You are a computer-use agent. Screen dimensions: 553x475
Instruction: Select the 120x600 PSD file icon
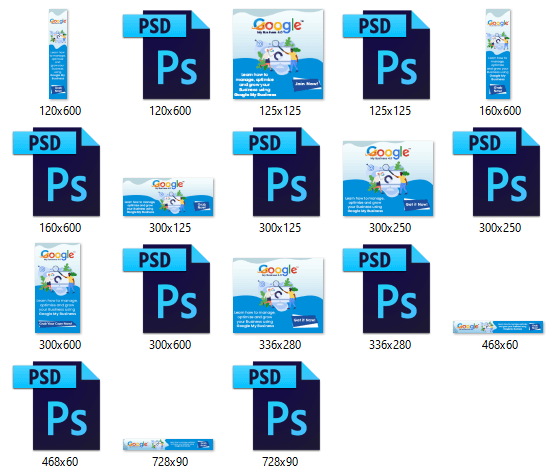click(166, 55)
